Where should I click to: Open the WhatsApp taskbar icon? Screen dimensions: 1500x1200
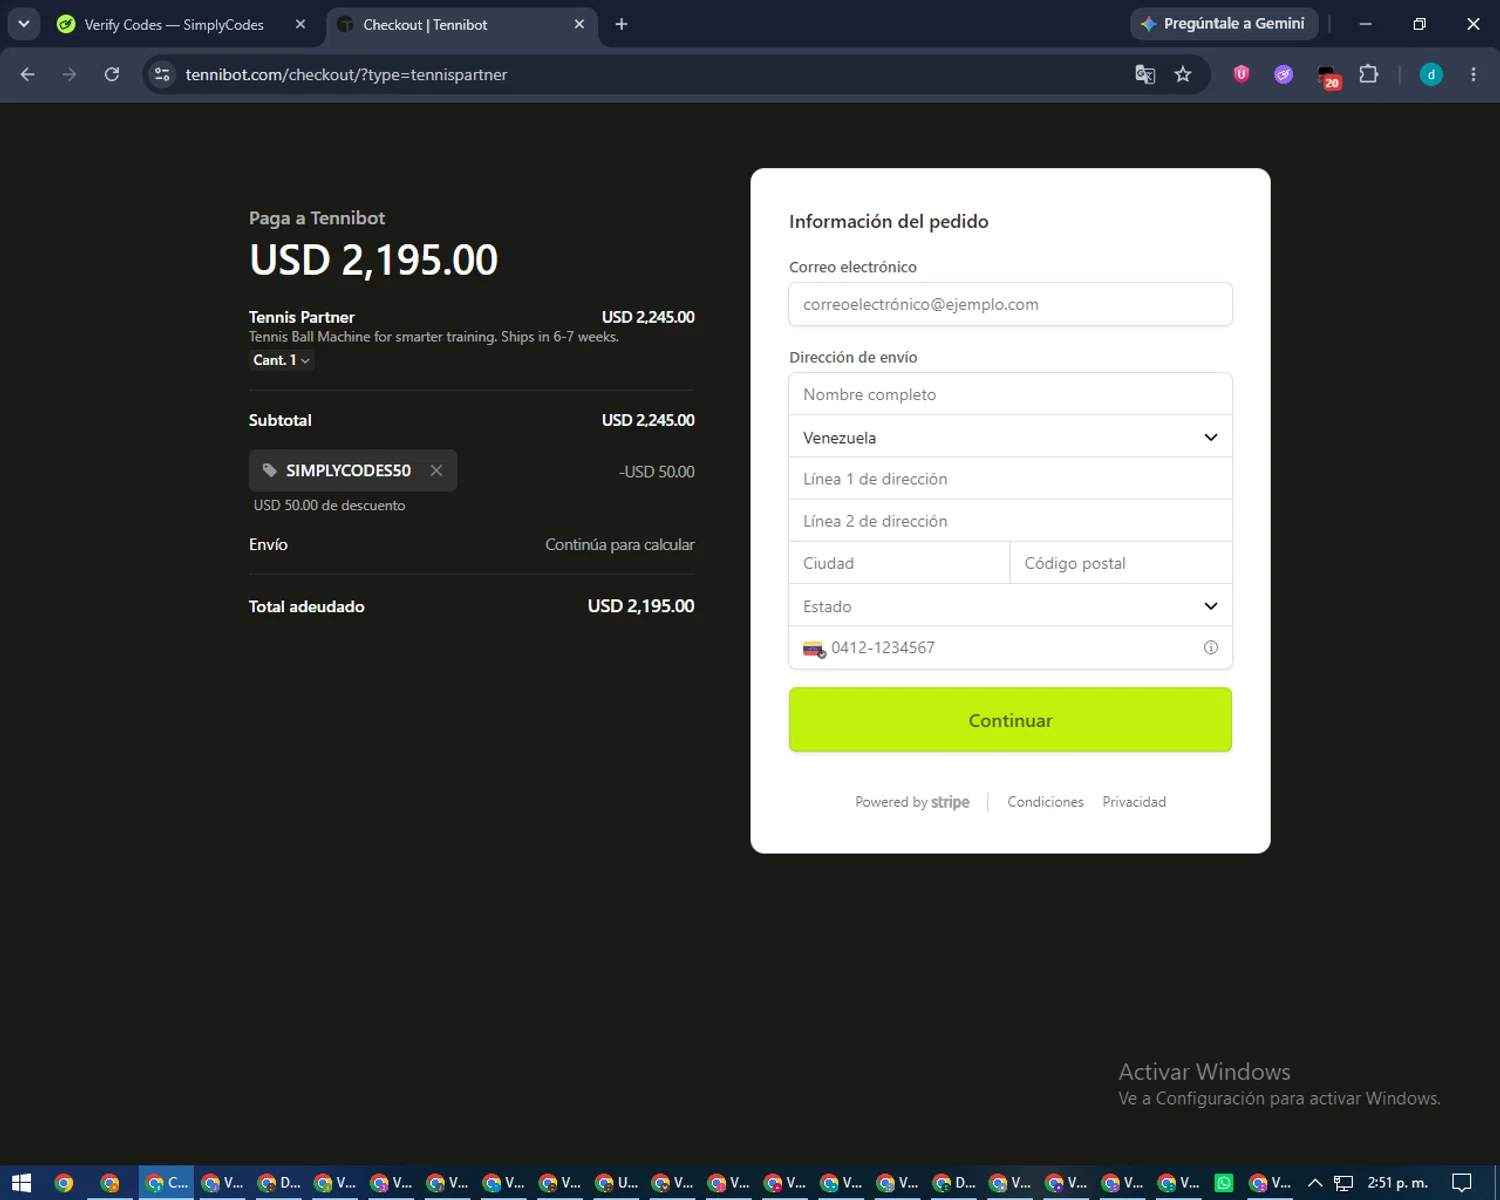tap(1224, 1183)
